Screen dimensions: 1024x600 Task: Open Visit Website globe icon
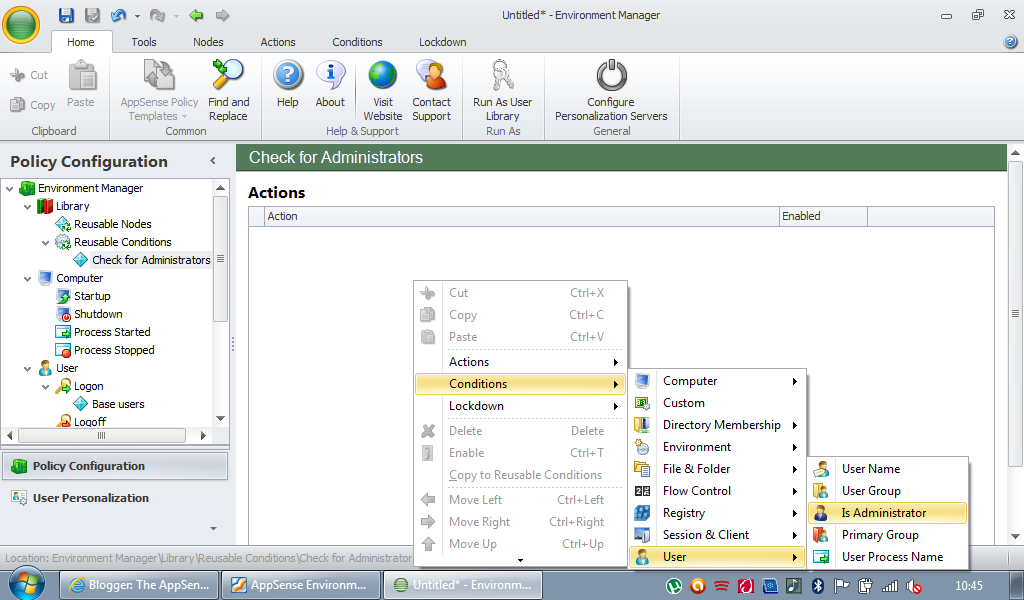point(382,78)
